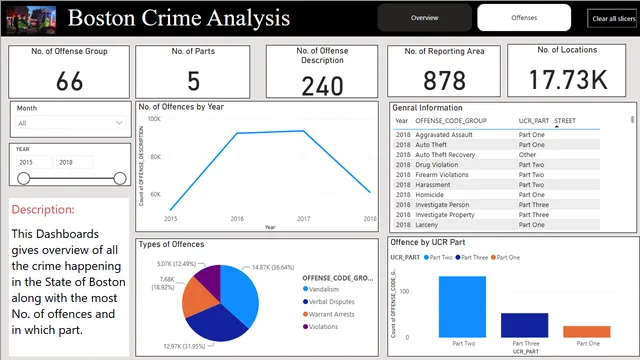Click the 5.07K (12.49%) pie label

(176, 264)
